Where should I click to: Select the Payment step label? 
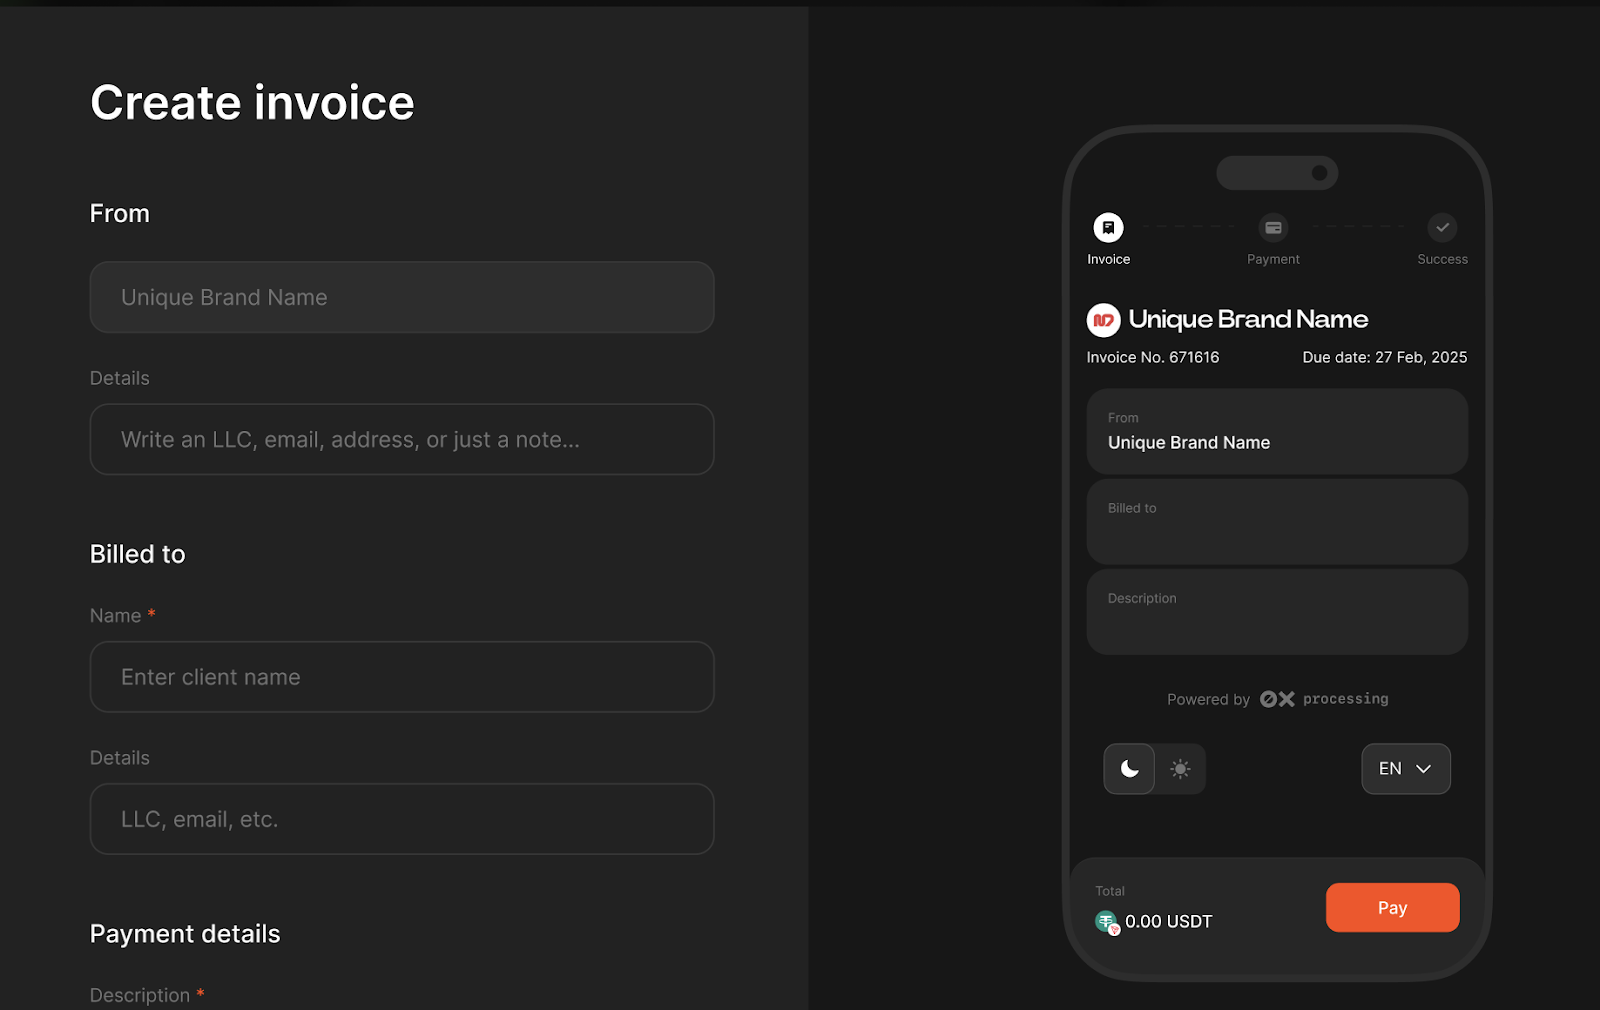[1273, 259]
